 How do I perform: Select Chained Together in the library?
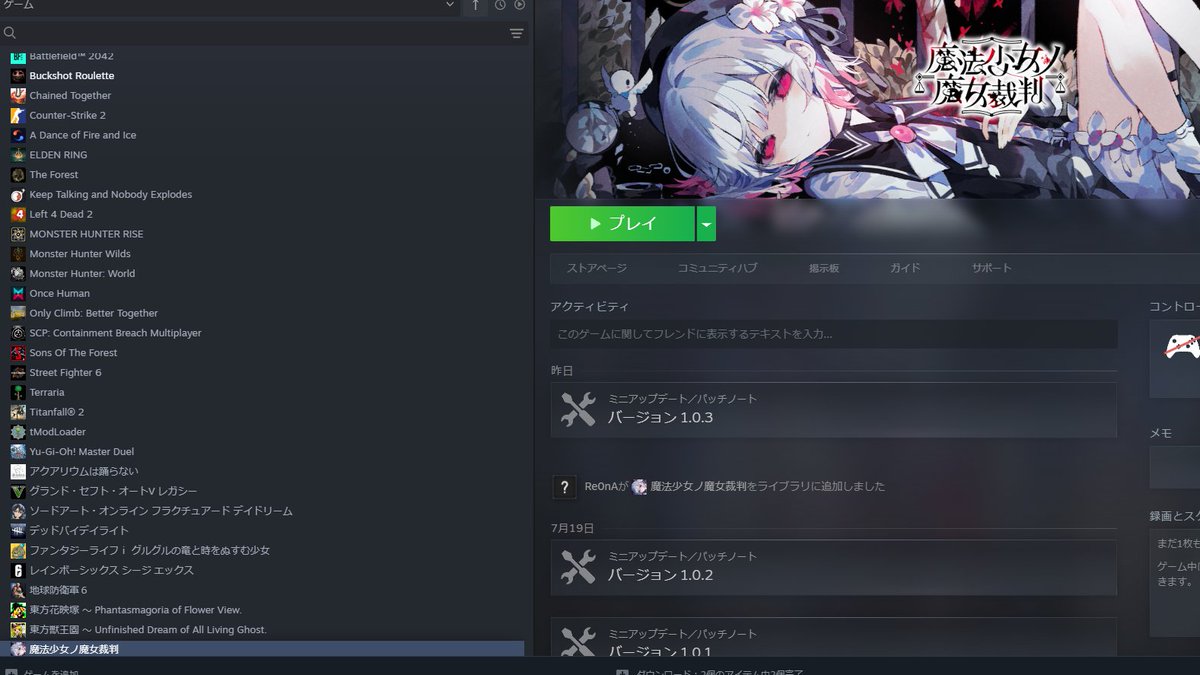(x=70, y=96)
